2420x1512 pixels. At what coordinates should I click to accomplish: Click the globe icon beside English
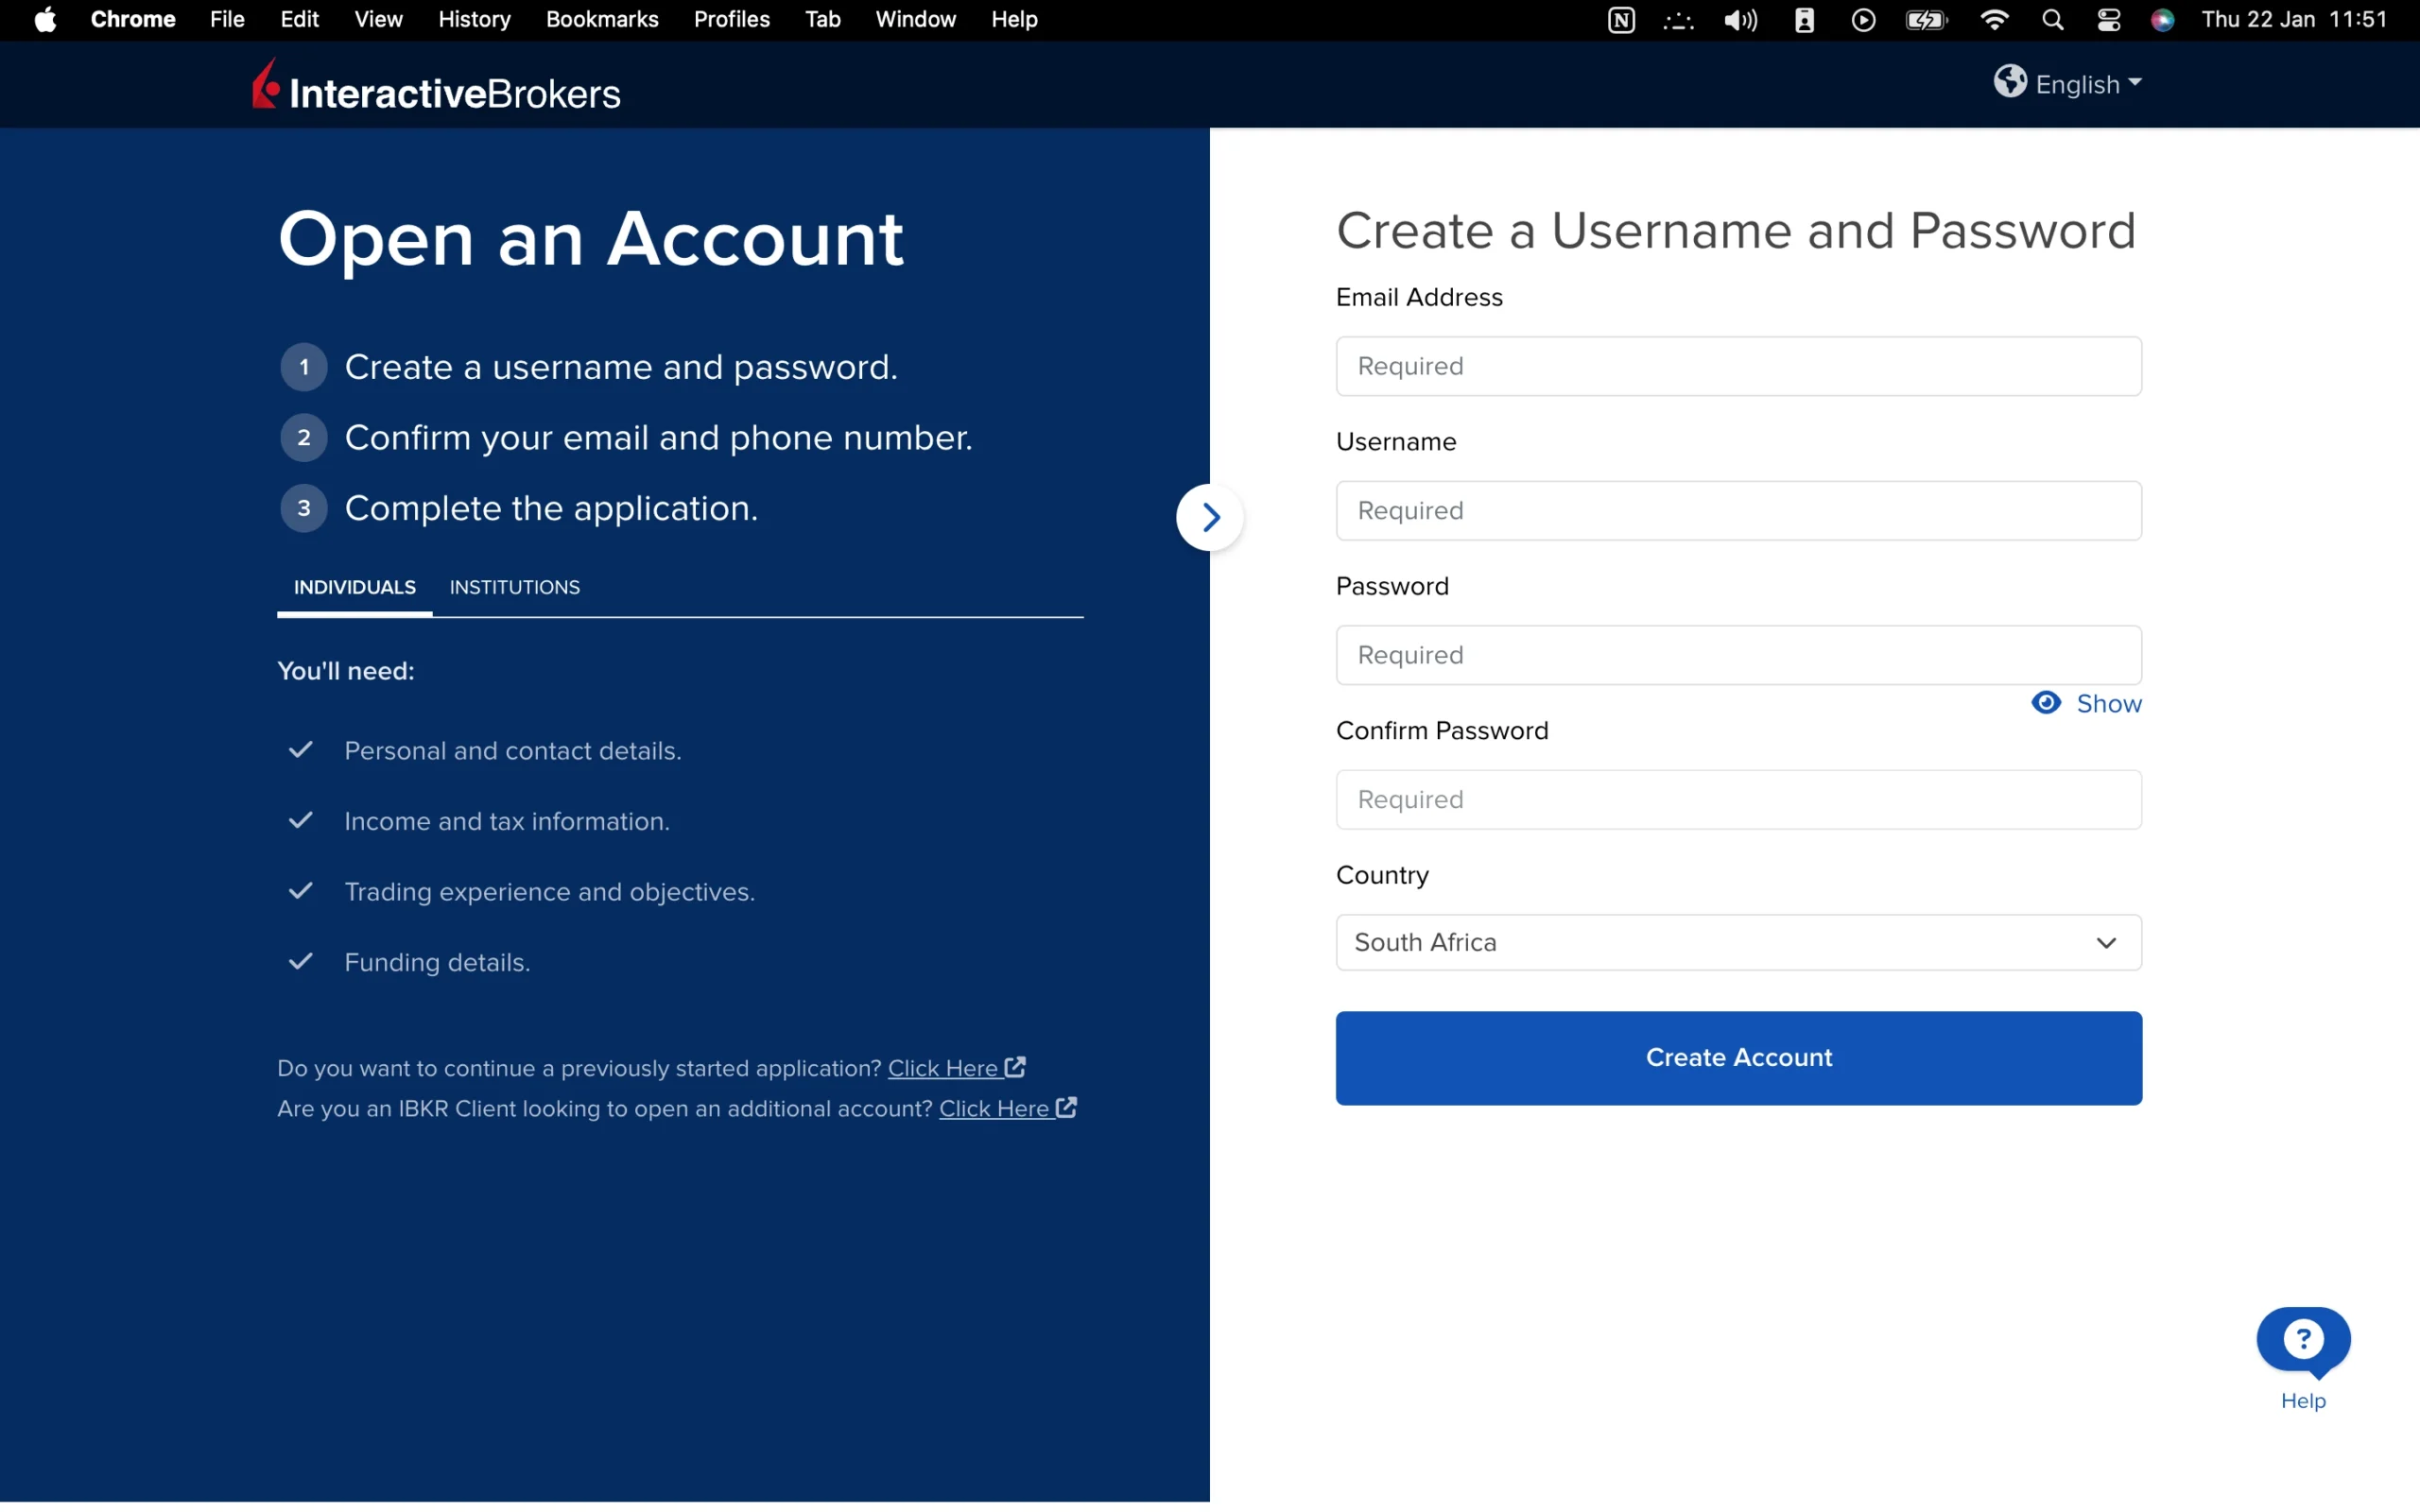click(2011, 82)
